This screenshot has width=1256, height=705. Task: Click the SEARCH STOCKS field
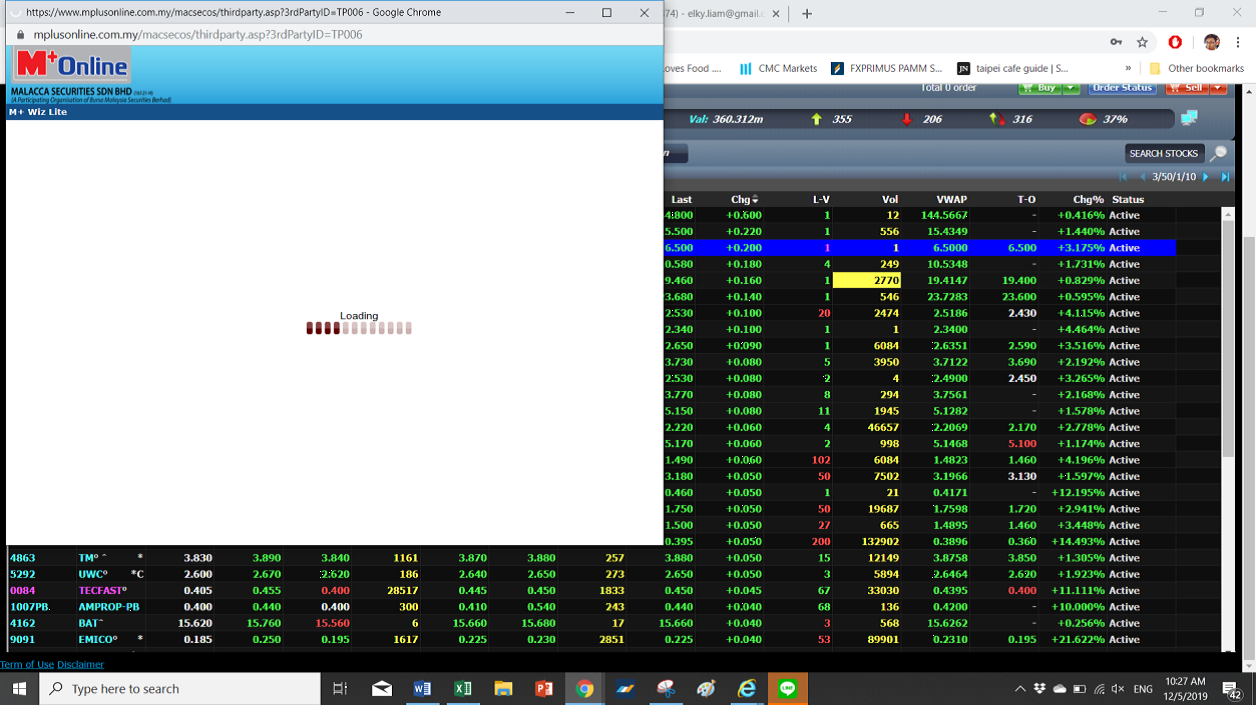point(1162,153)
